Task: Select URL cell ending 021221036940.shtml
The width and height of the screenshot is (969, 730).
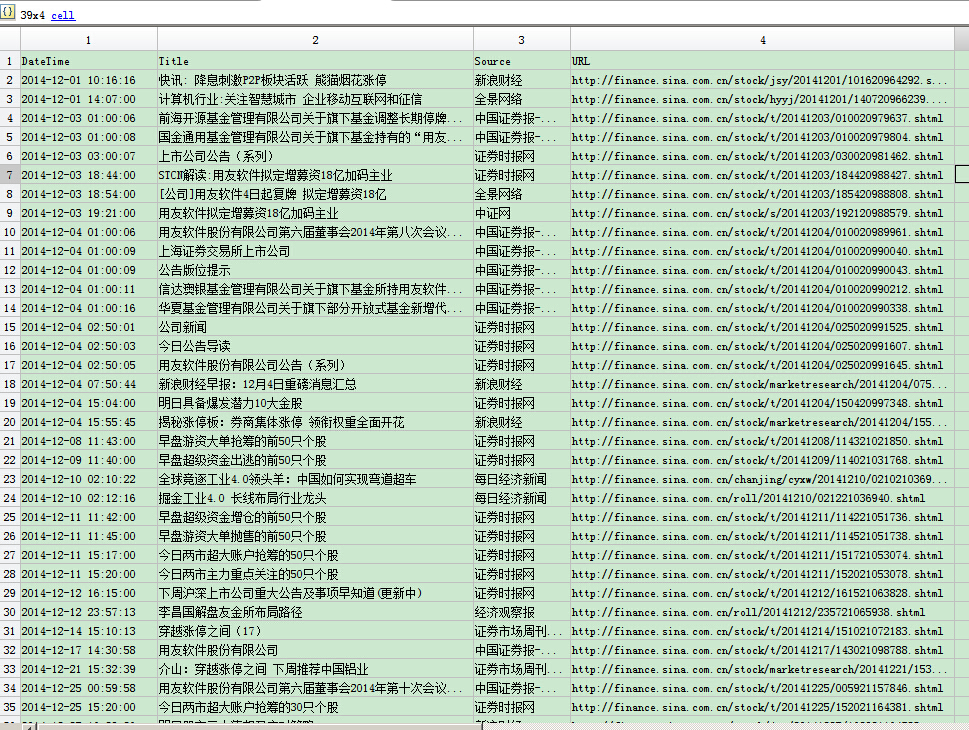Action: [x=763, y=498]
